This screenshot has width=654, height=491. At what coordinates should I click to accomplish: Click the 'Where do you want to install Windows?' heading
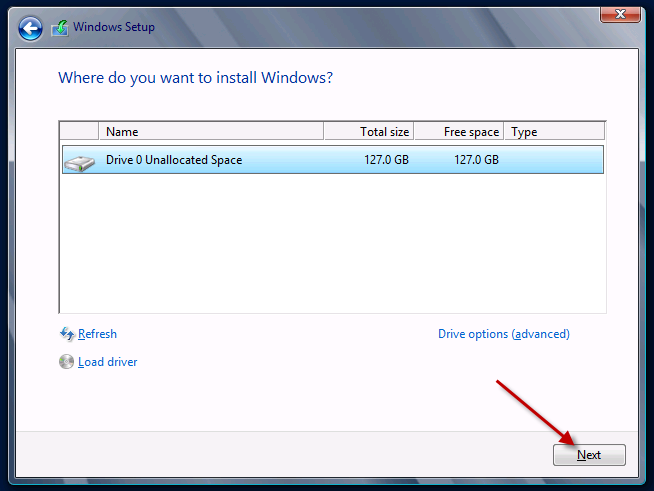(x=194, y=77)
